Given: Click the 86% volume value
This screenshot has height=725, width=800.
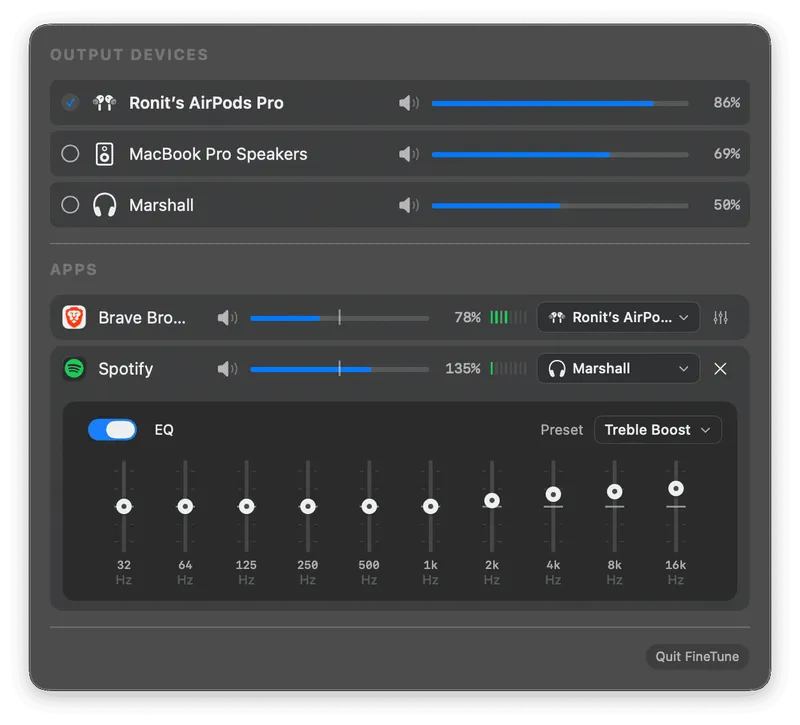Looking at the screenshot, I should point(727,103).
